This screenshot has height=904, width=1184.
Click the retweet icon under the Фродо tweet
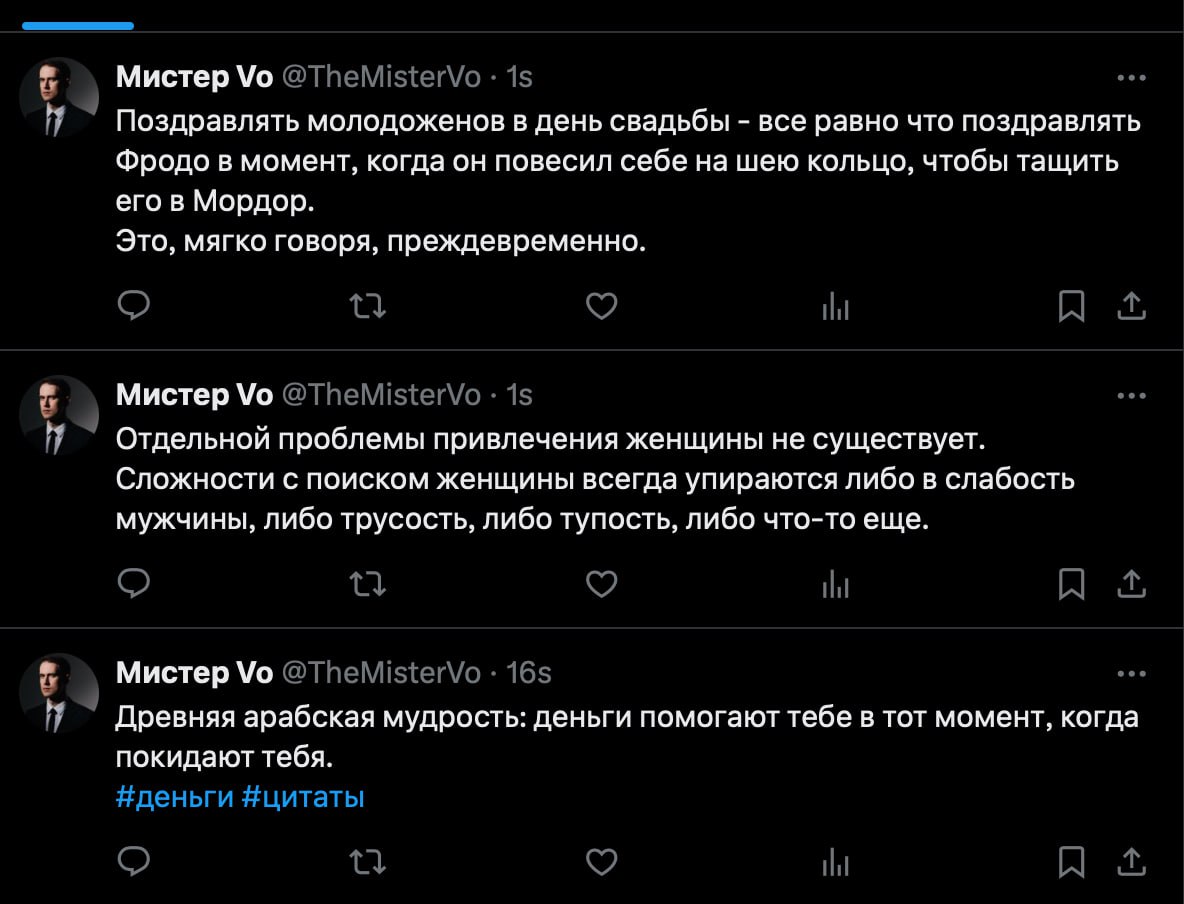[x=368, y=307]
